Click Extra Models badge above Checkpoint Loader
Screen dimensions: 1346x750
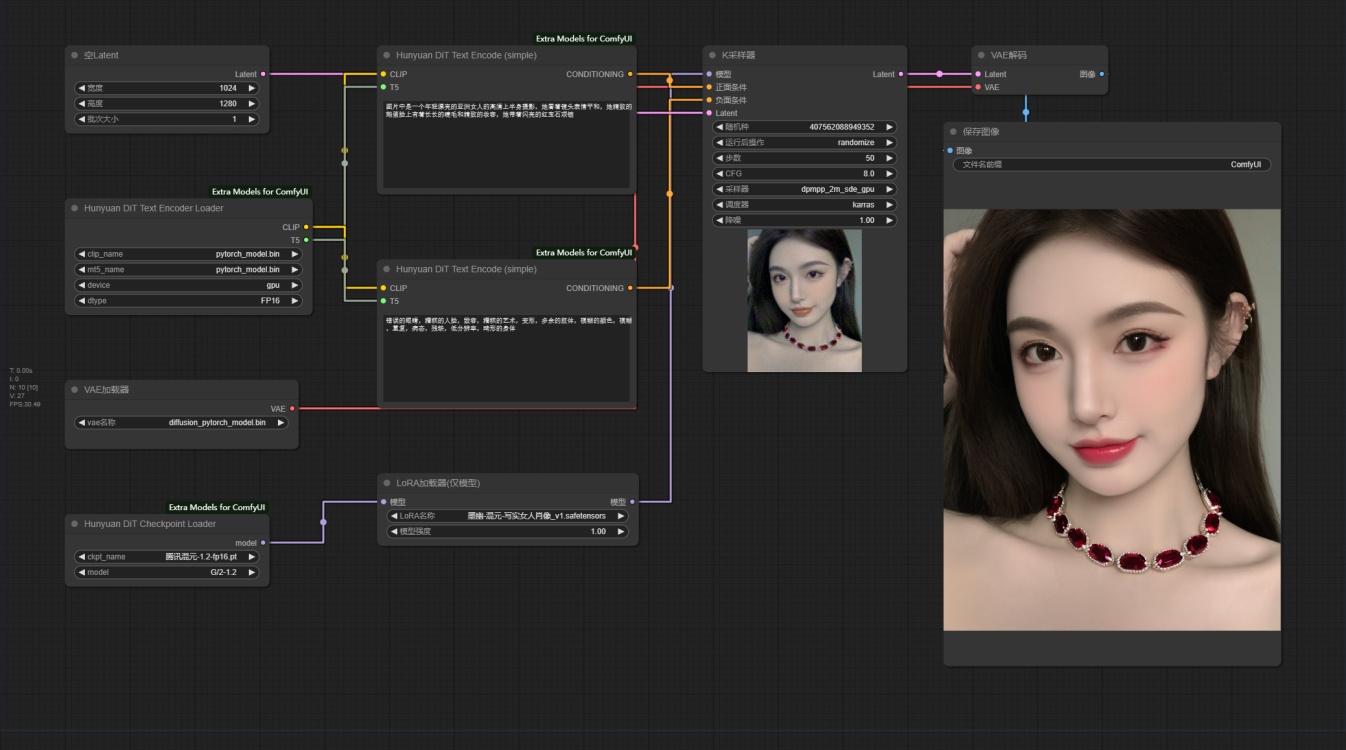(217, 507)
